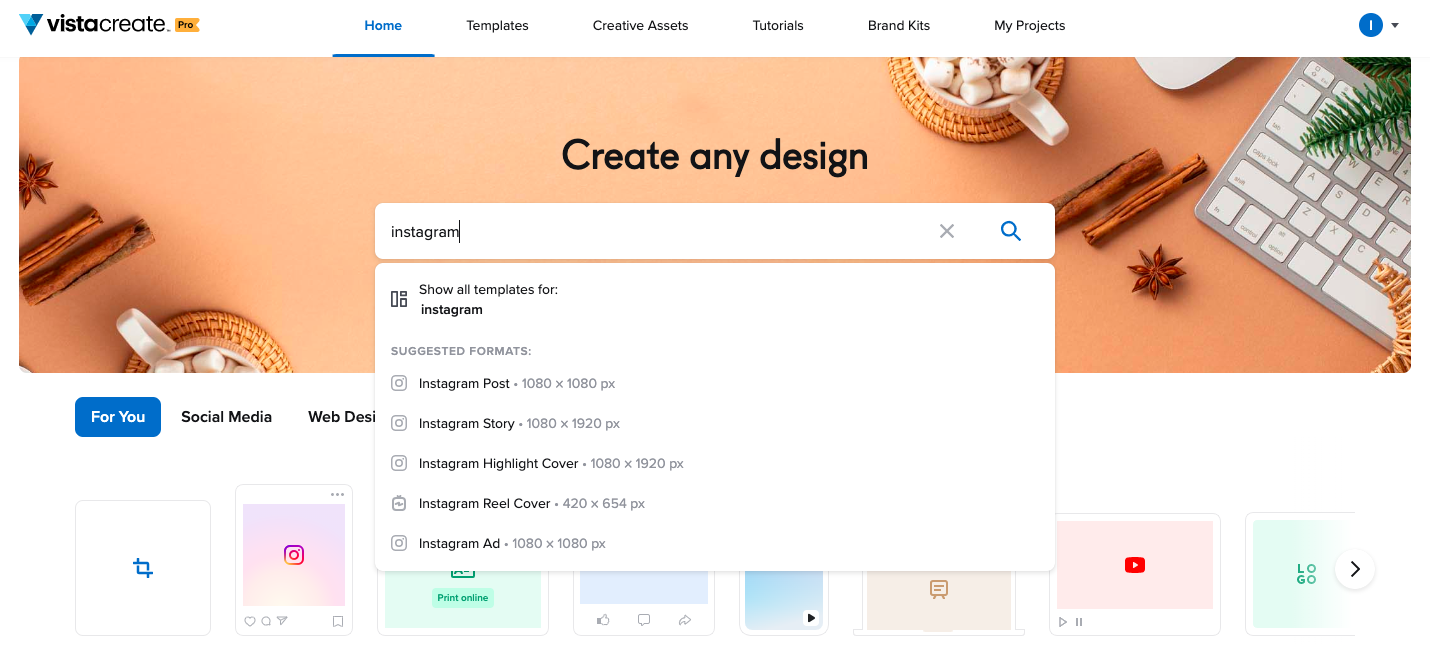Open My Projects
Viewport: 1430px width, 645px height.
click(x=1029, y=26)
